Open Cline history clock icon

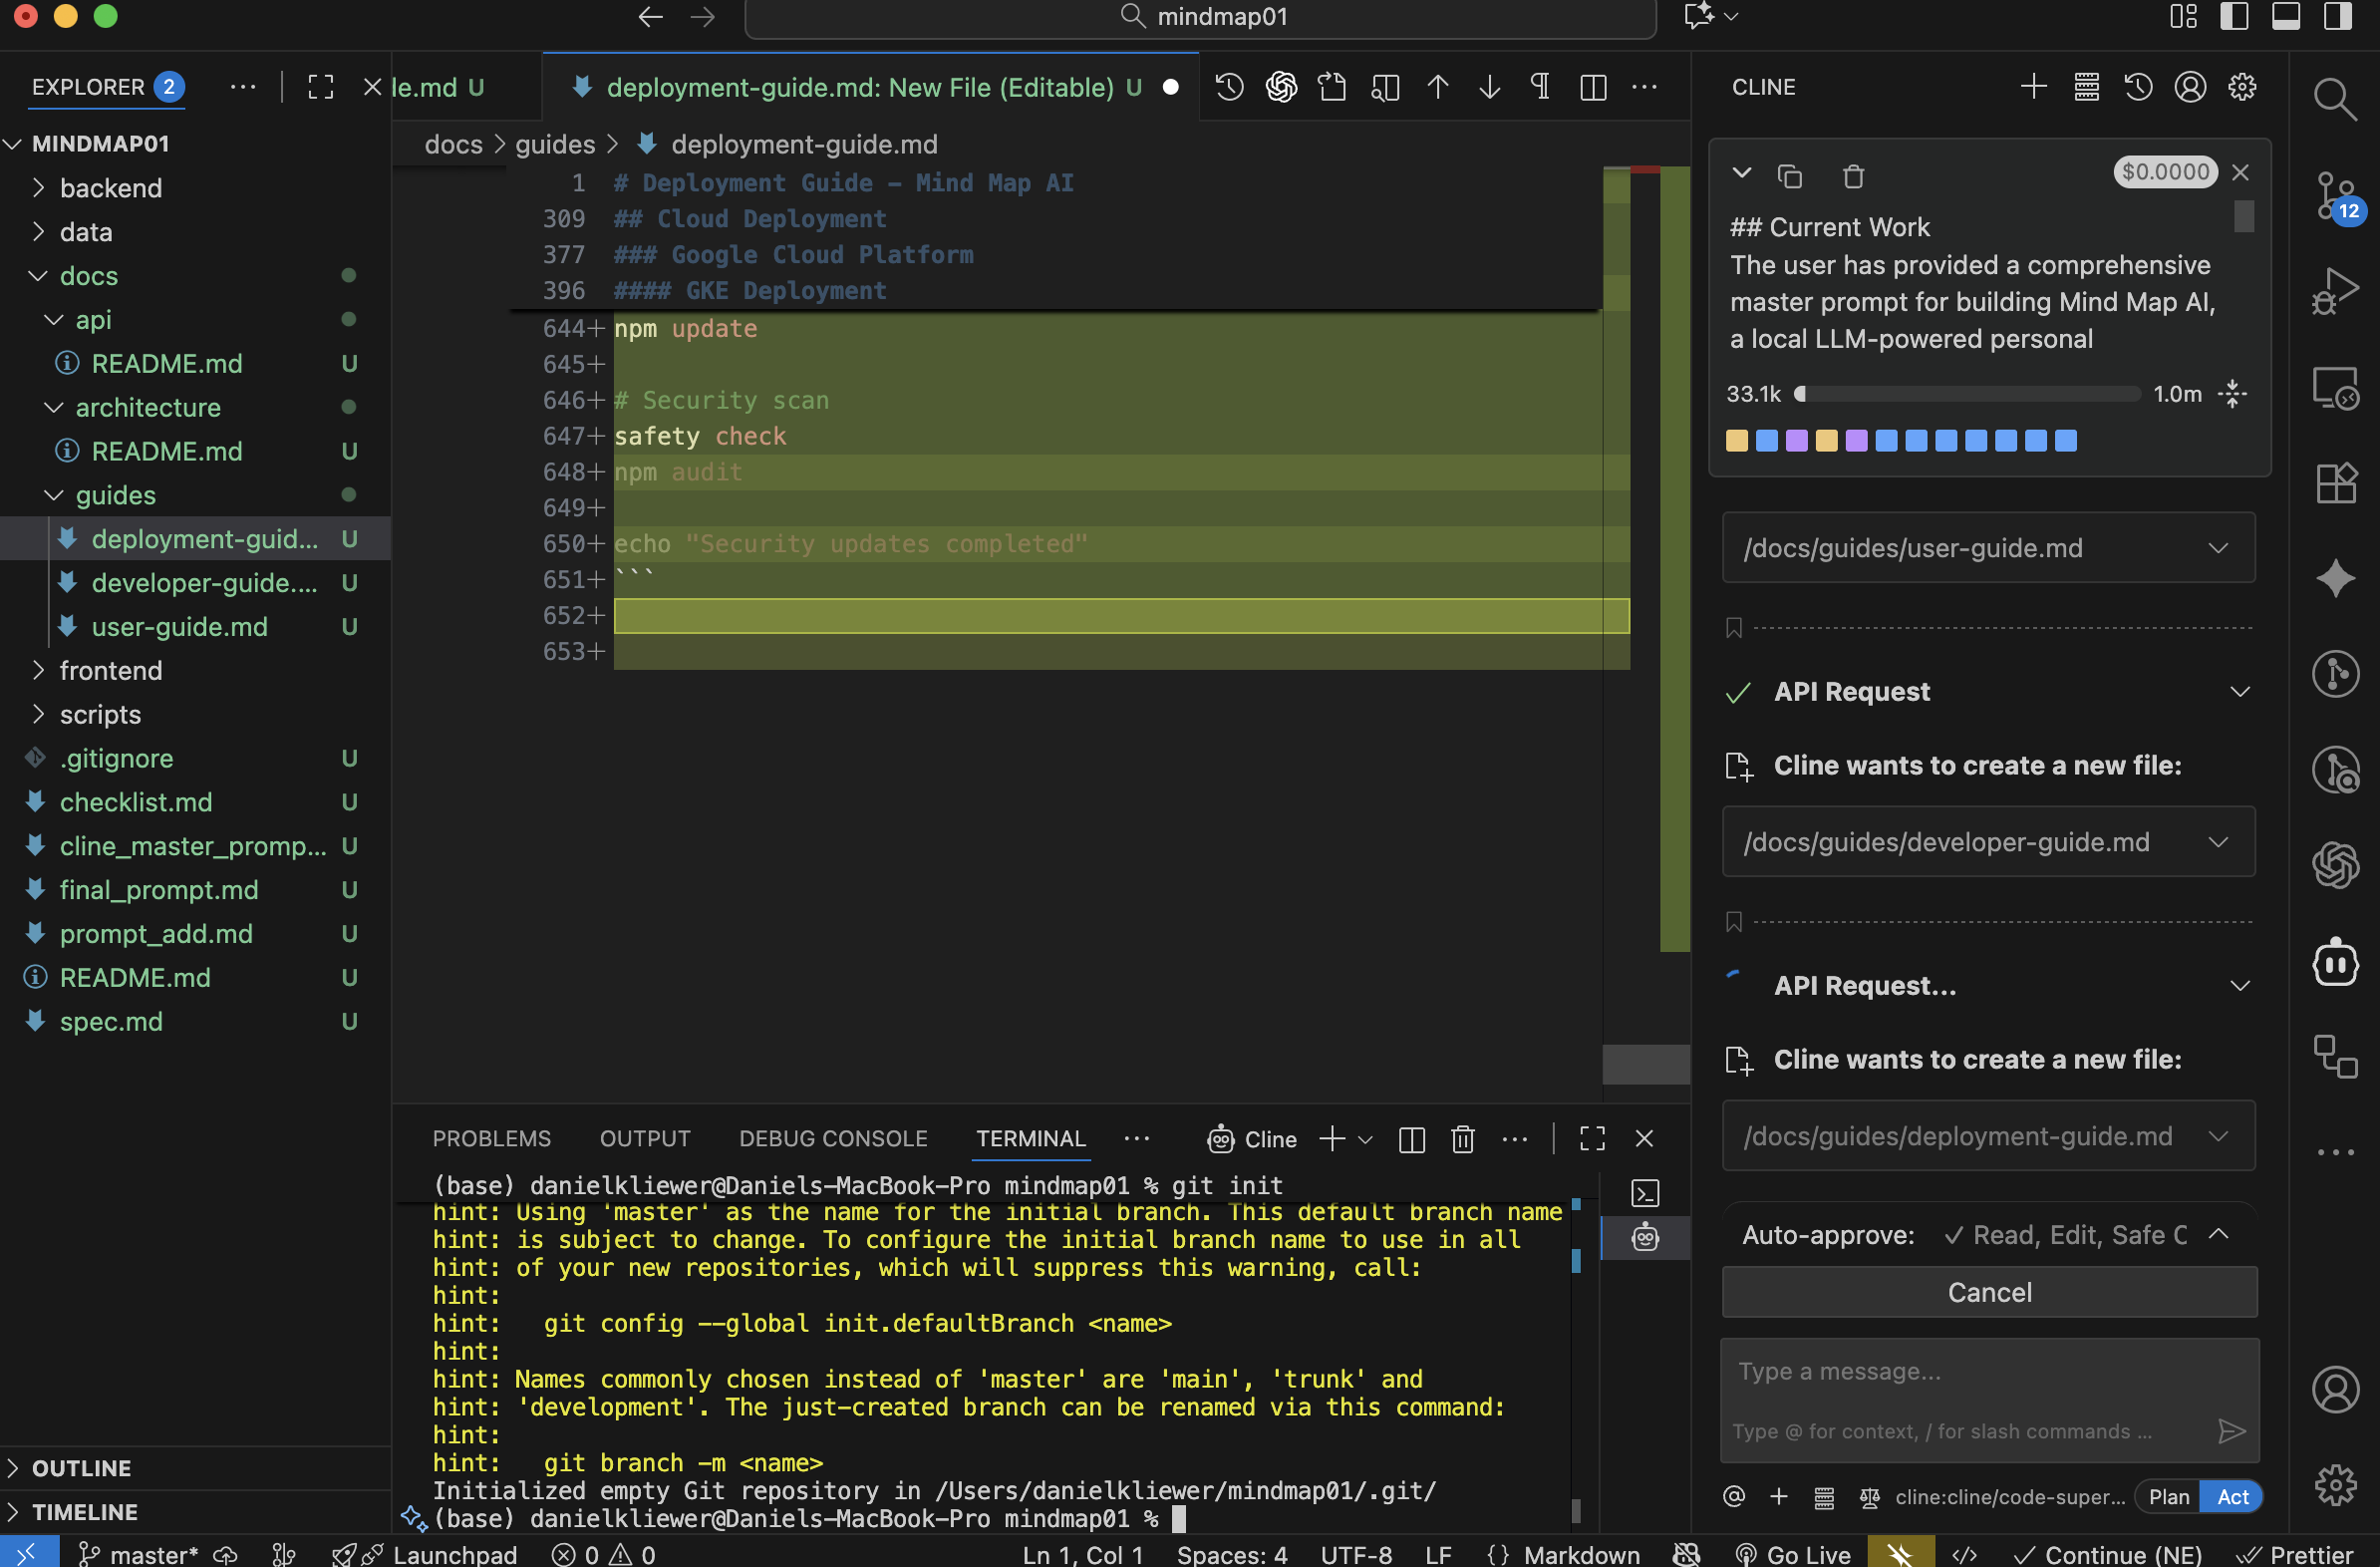2137,87
